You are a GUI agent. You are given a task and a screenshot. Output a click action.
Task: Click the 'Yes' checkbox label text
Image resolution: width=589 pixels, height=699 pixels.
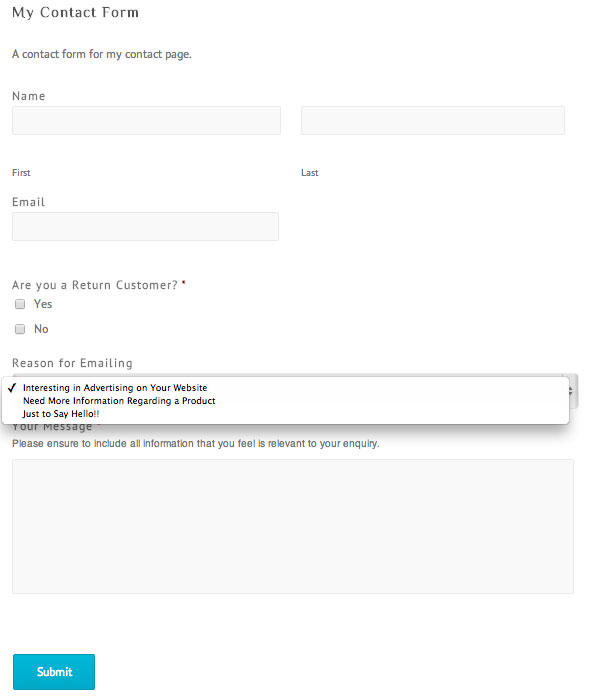coord(43,304)
